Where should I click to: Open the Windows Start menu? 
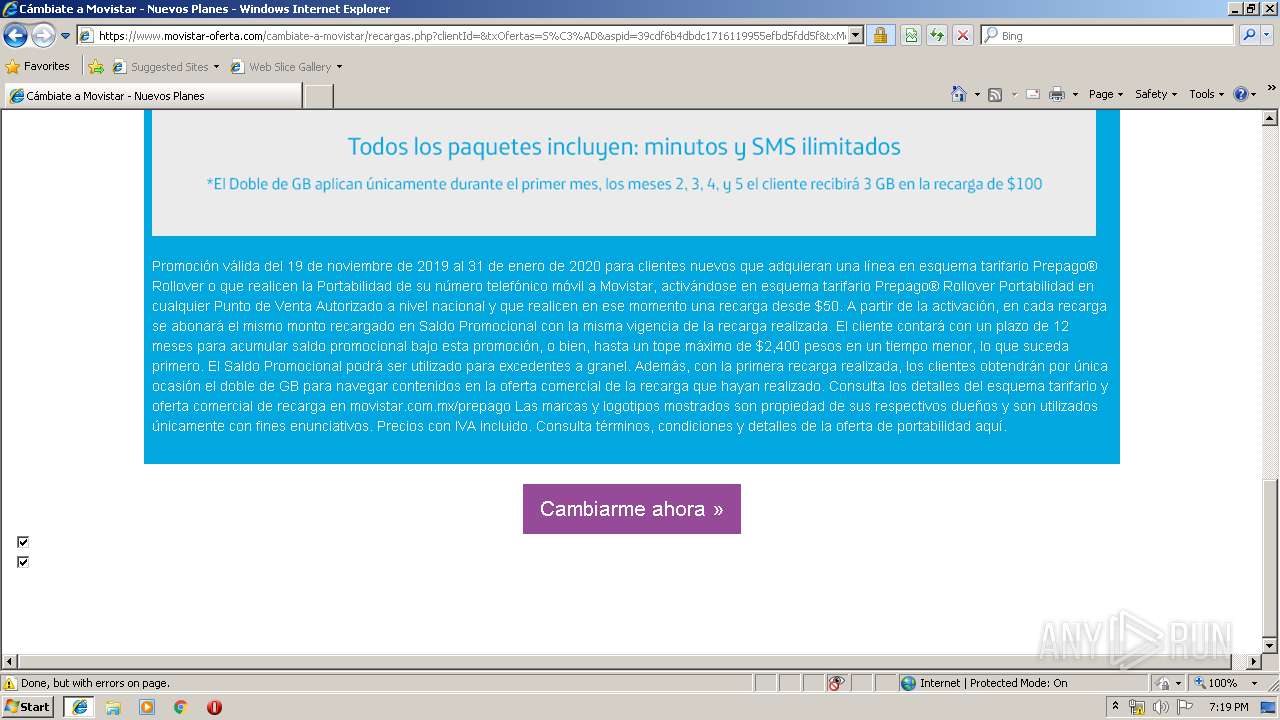pos(28,706)
